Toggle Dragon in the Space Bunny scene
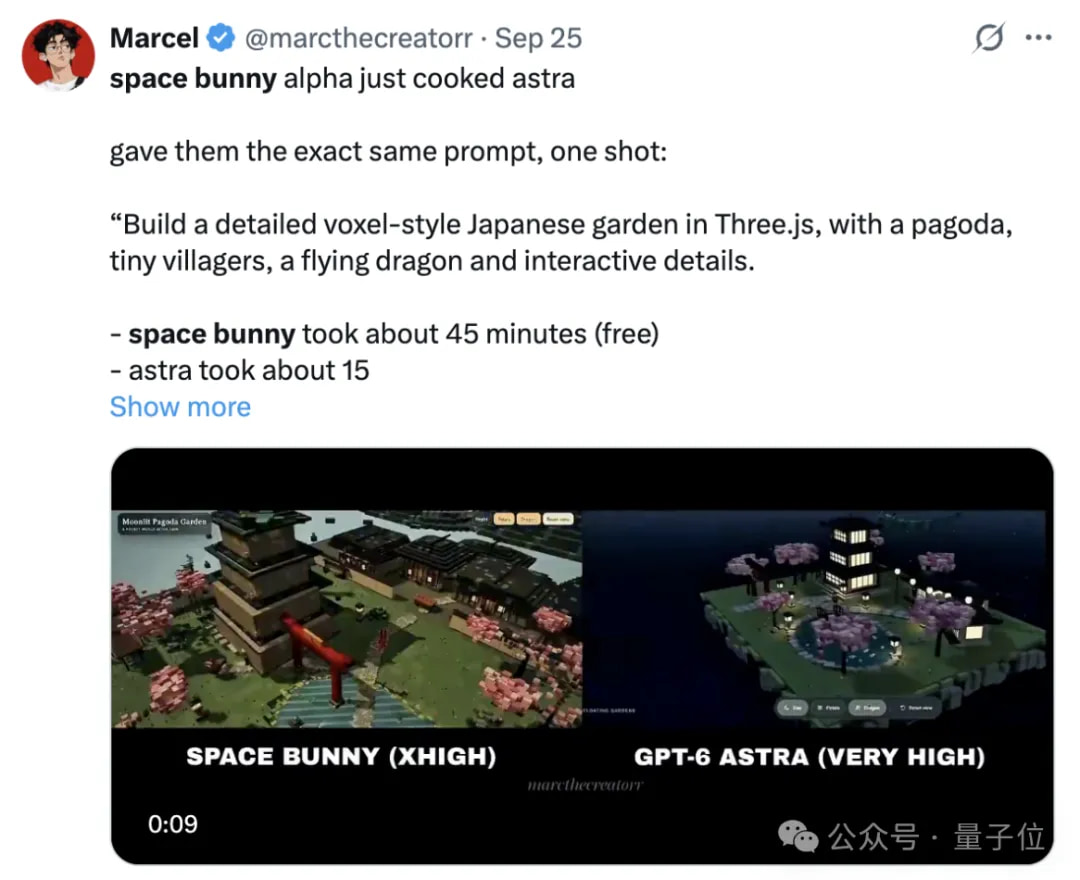This screenshot has width=1080, height=880. click(x=528, y=519)
